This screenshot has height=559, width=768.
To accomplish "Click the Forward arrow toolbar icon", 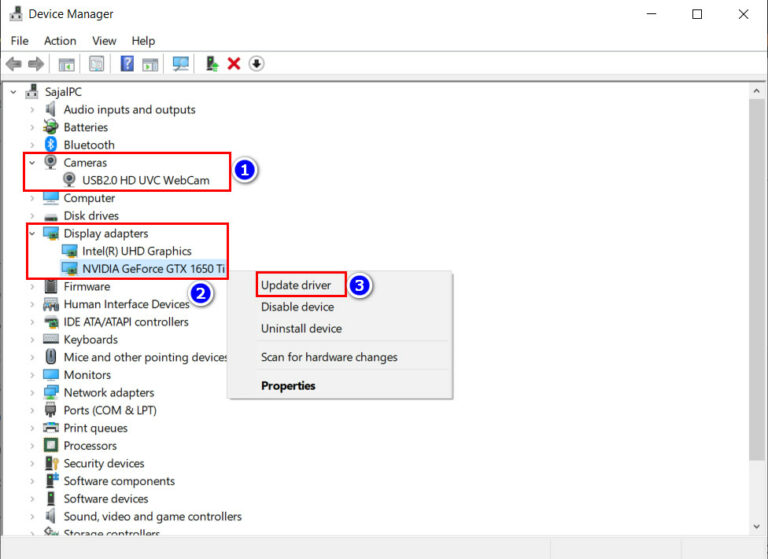I will [36, 64].
